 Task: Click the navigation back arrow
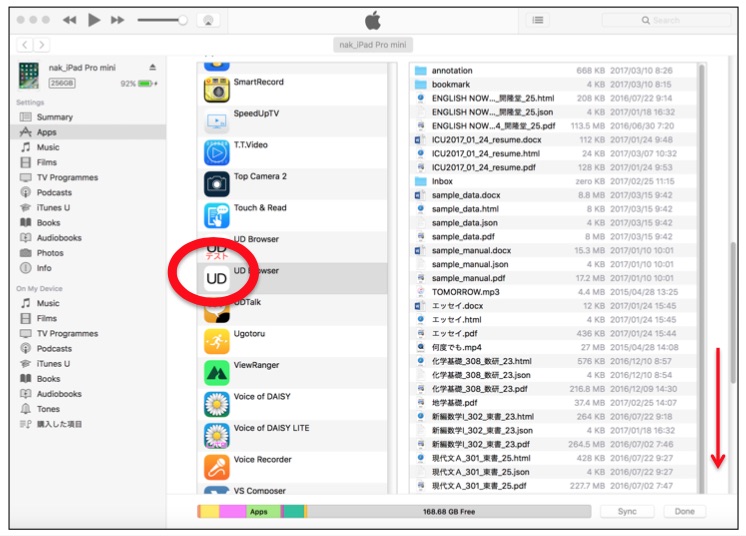pos(25,45)
